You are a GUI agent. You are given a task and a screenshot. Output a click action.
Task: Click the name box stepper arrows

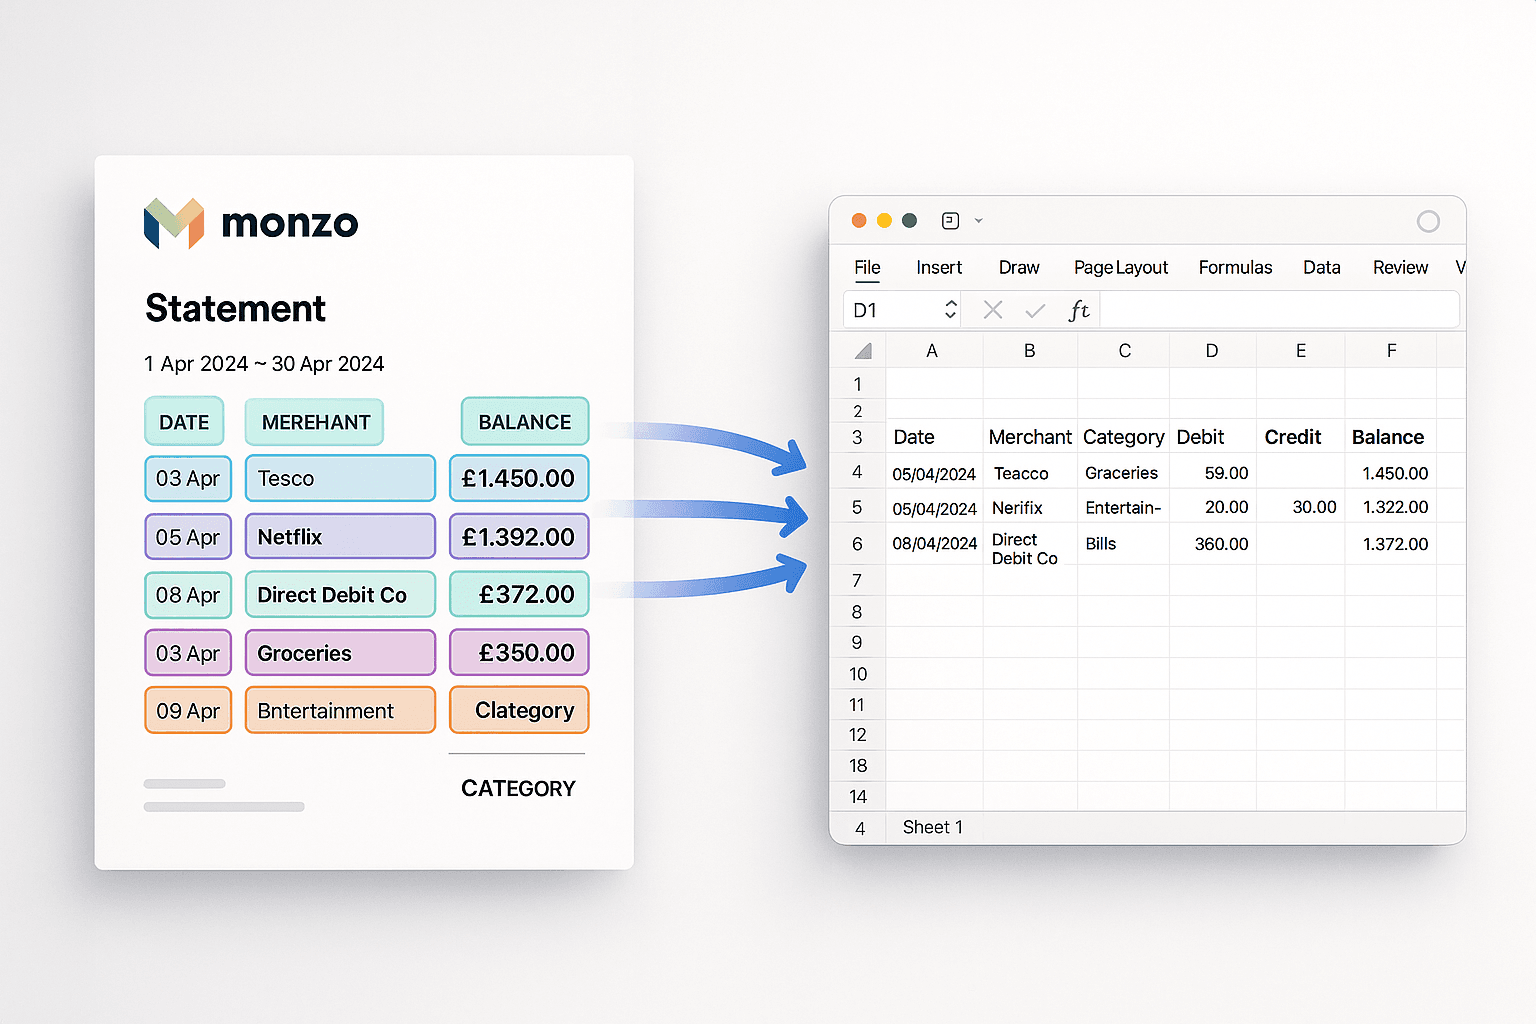pyautogui.click(x=950, y=310)
